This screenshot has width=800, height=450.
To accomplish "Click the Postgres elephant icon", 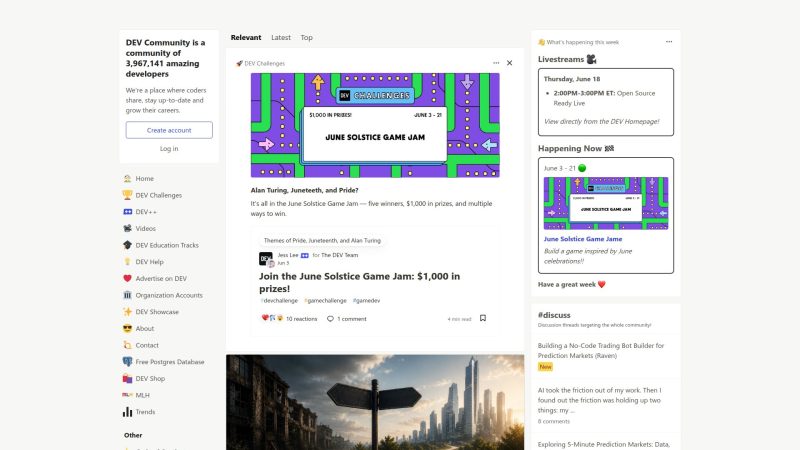I will point(128,362).
